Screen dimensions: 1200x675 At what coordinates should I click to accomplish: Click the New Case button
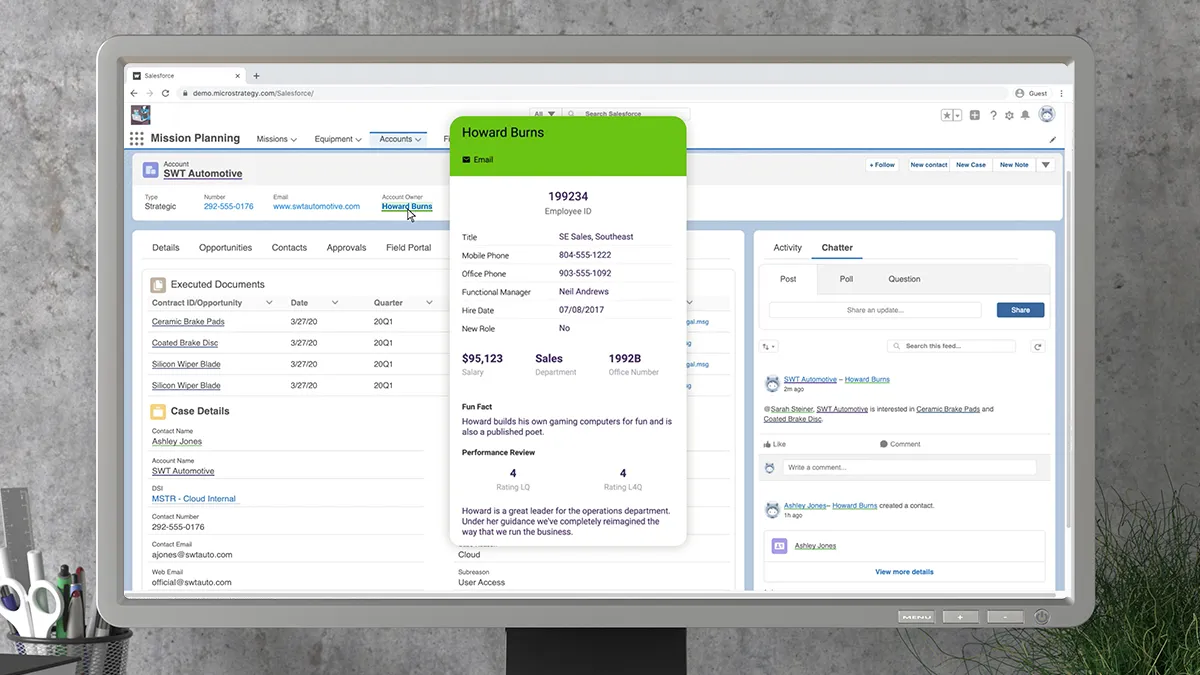coord(970,165)
